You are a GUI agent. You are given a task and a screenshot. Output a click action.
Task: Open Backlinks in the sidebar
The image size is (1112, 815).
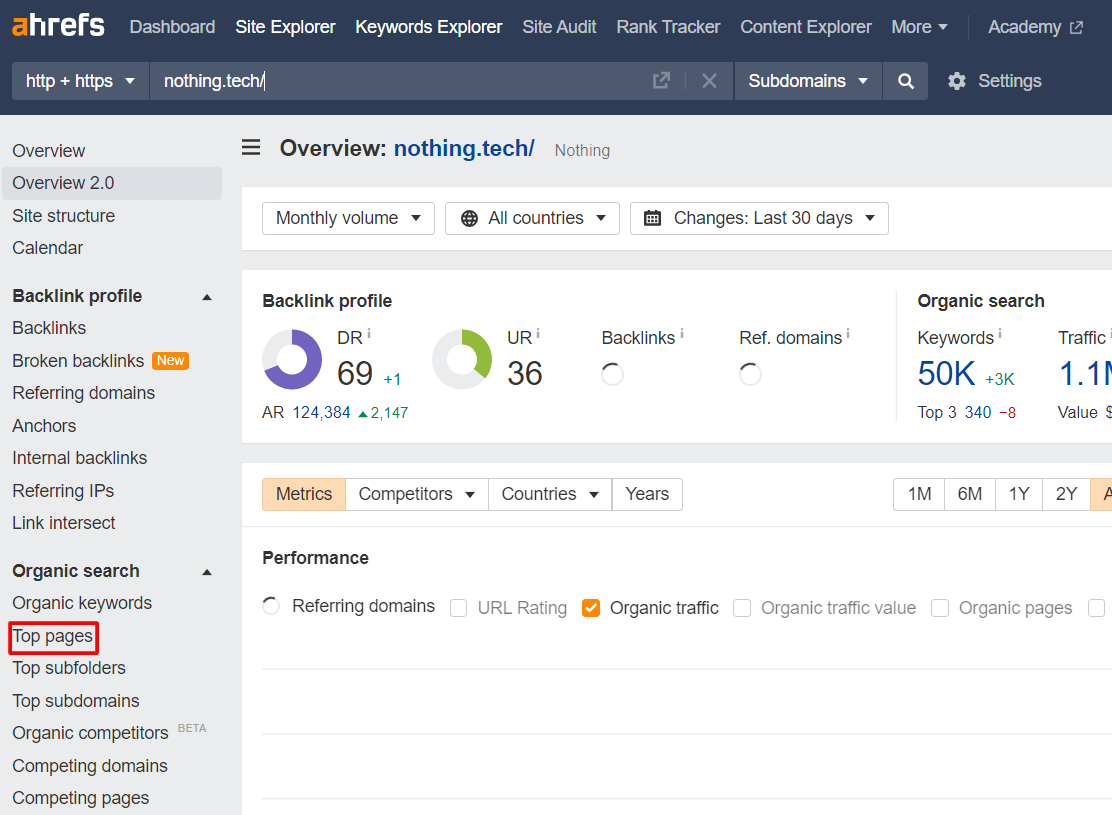49,328
